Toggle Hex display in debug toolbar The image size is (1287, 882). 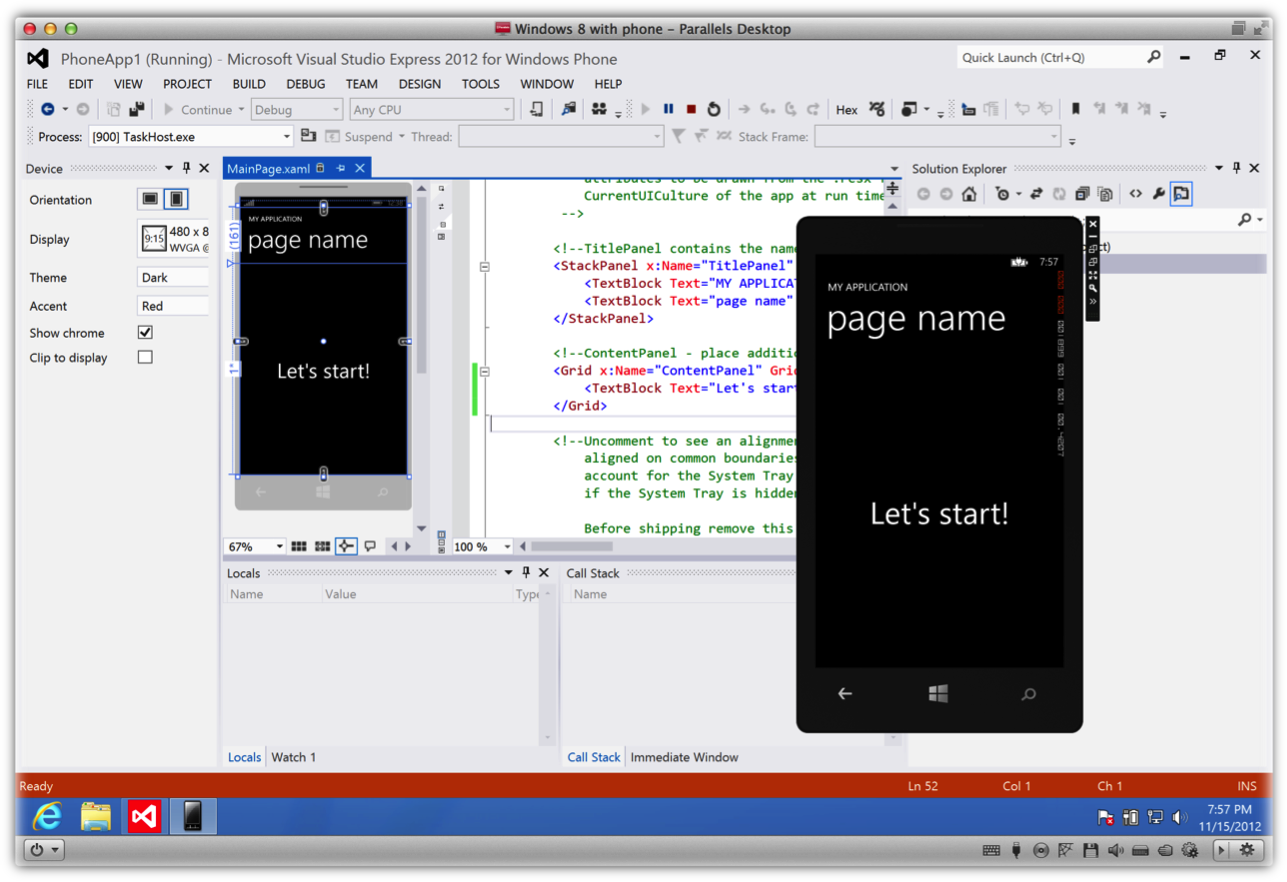(x=847, y=110)
